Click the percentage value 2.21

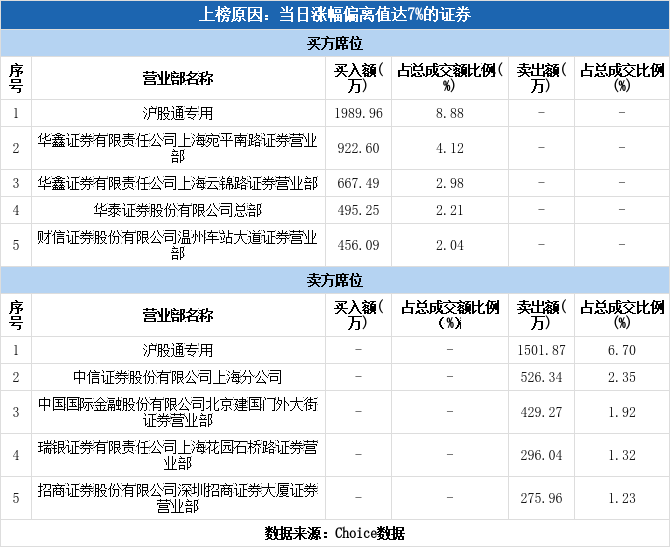click(450, 210)
